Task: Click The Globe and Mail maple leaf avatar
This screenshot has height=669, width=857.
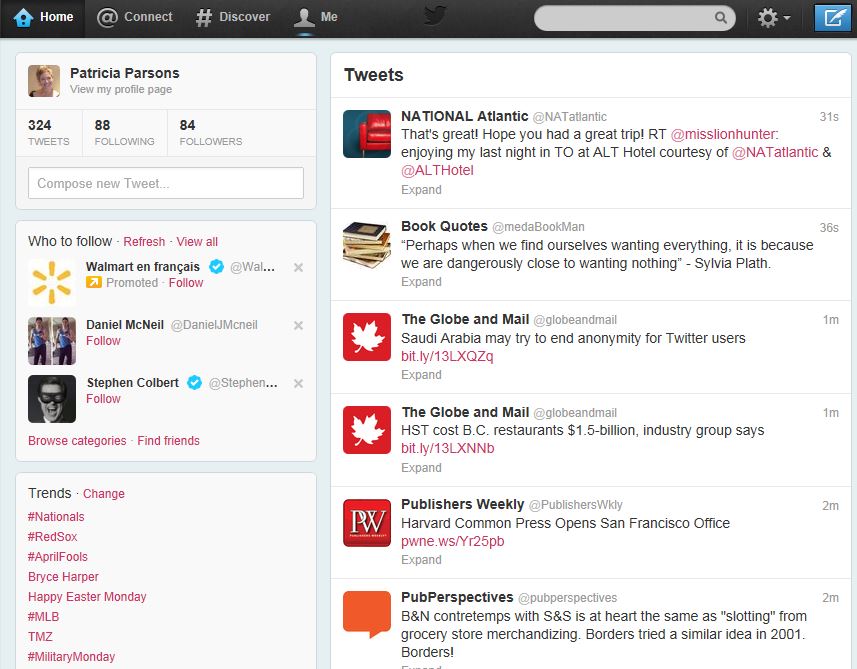Action: point(367,337)
